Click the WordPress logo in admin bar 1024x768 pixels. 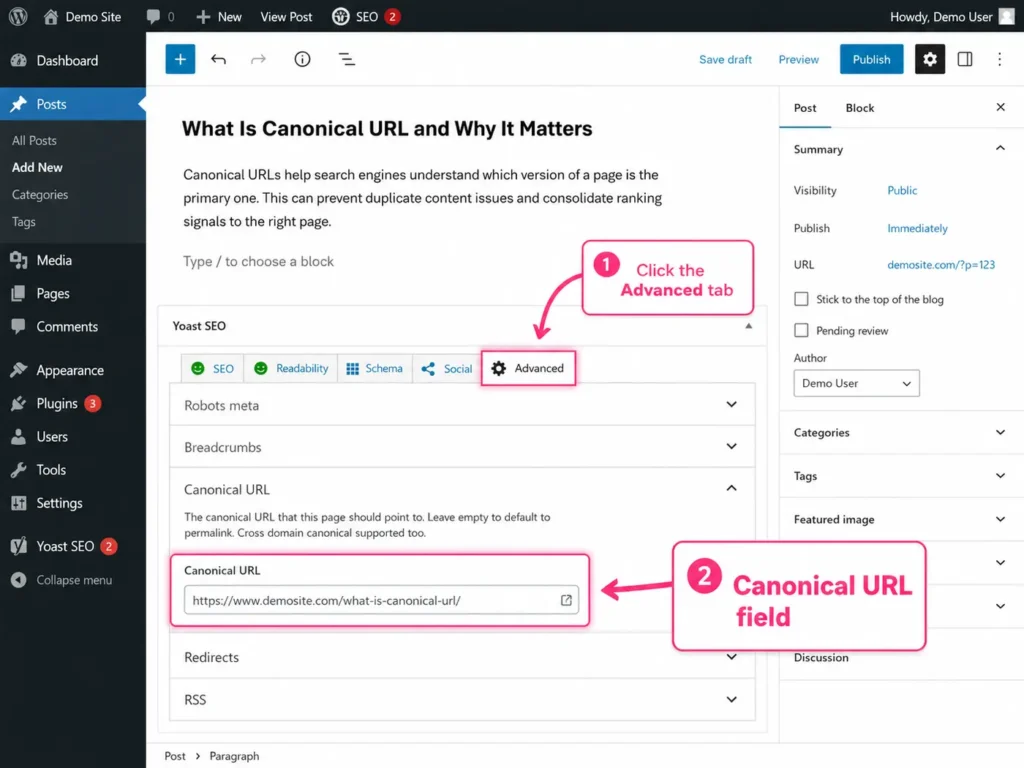18,16
